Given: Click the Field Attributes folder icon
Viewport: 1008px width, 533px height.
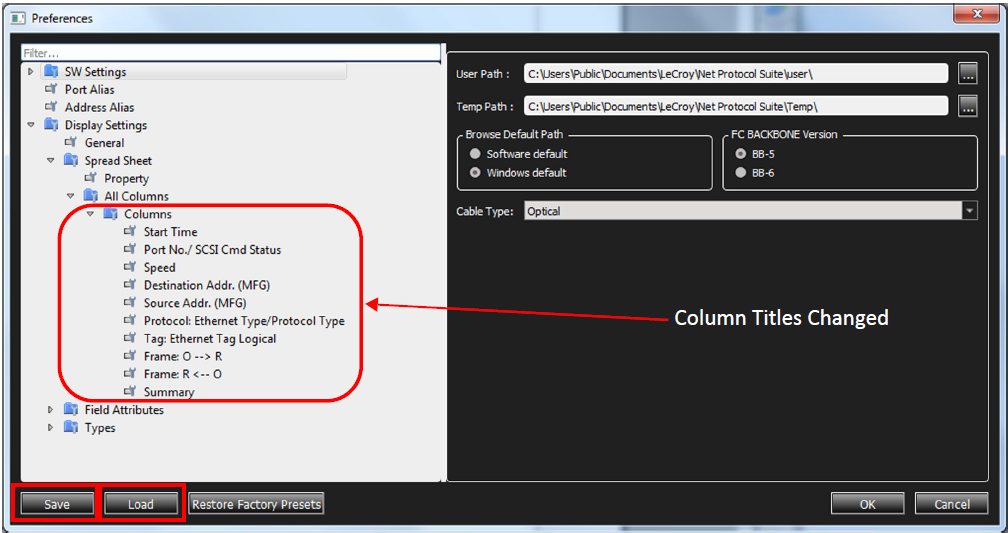Looking at the screenshot, I should point(71,409).
